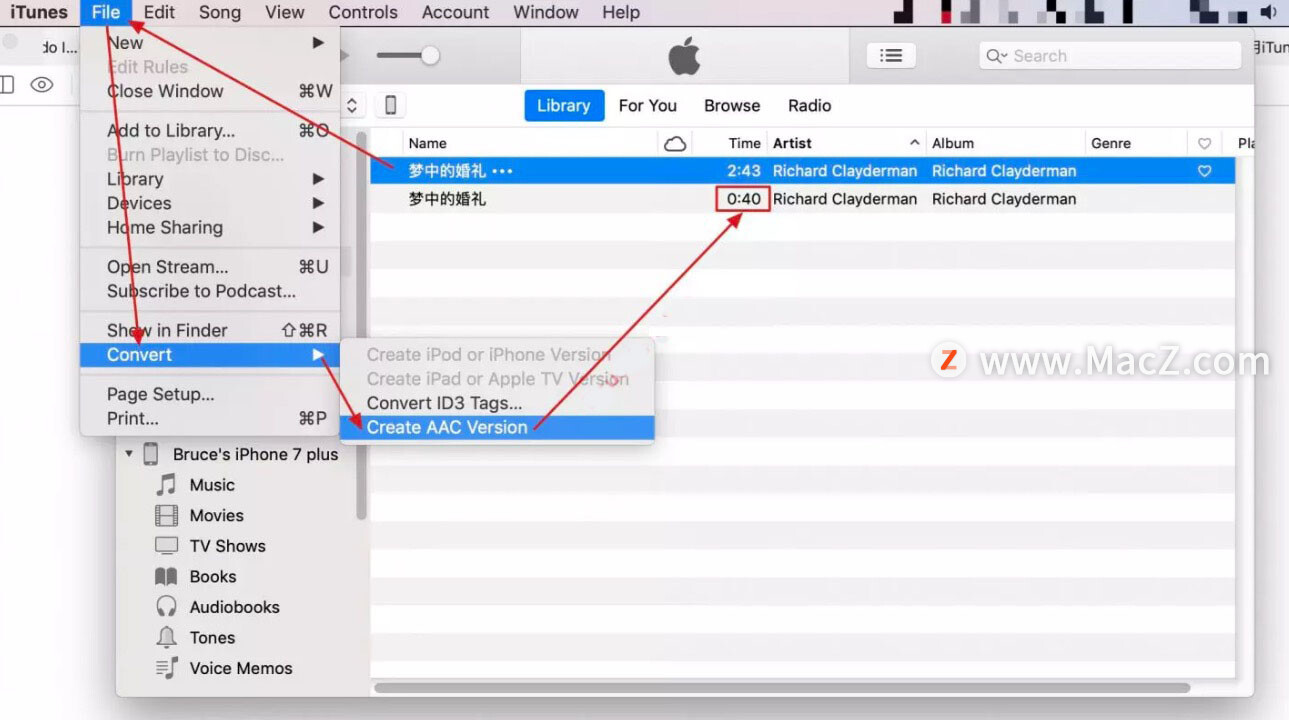Image resolution: width=1289 pixels, height=720 pixels.
Task: Open Books under the iPhone
Action: click(213, 577)
